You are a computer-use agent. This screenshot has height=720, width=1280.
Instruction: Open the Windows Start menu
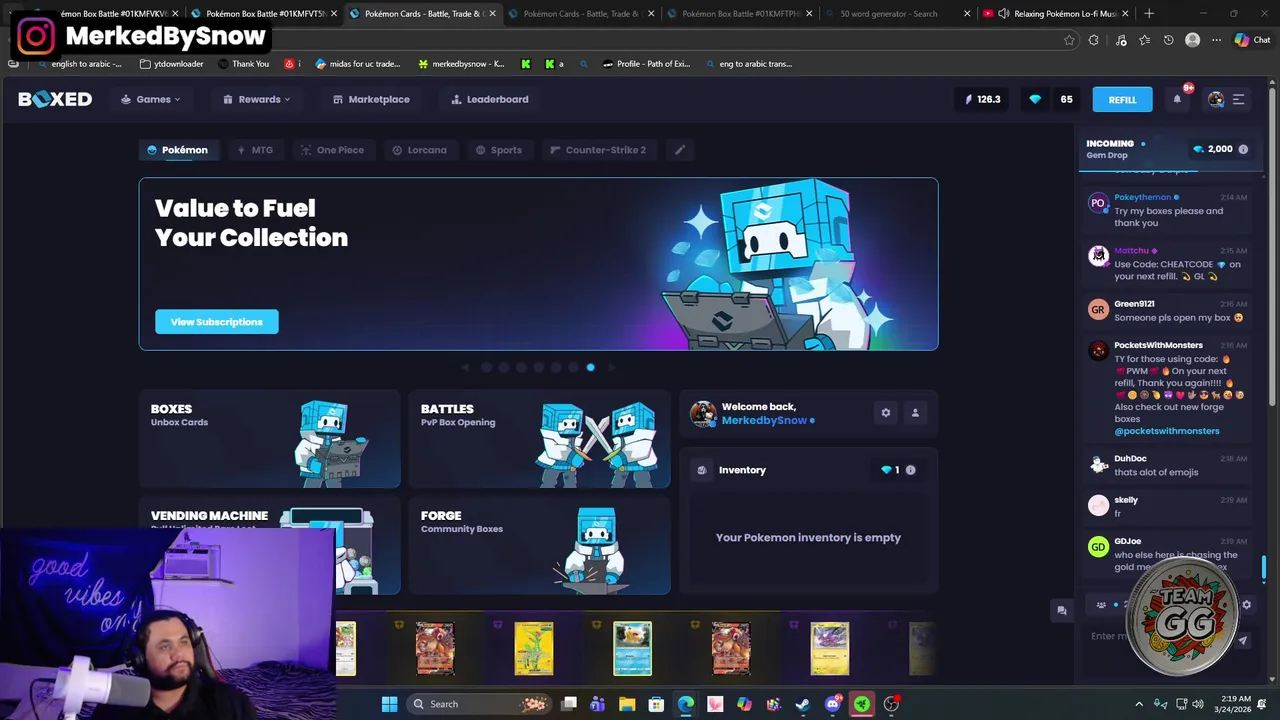tap(389, 704)
